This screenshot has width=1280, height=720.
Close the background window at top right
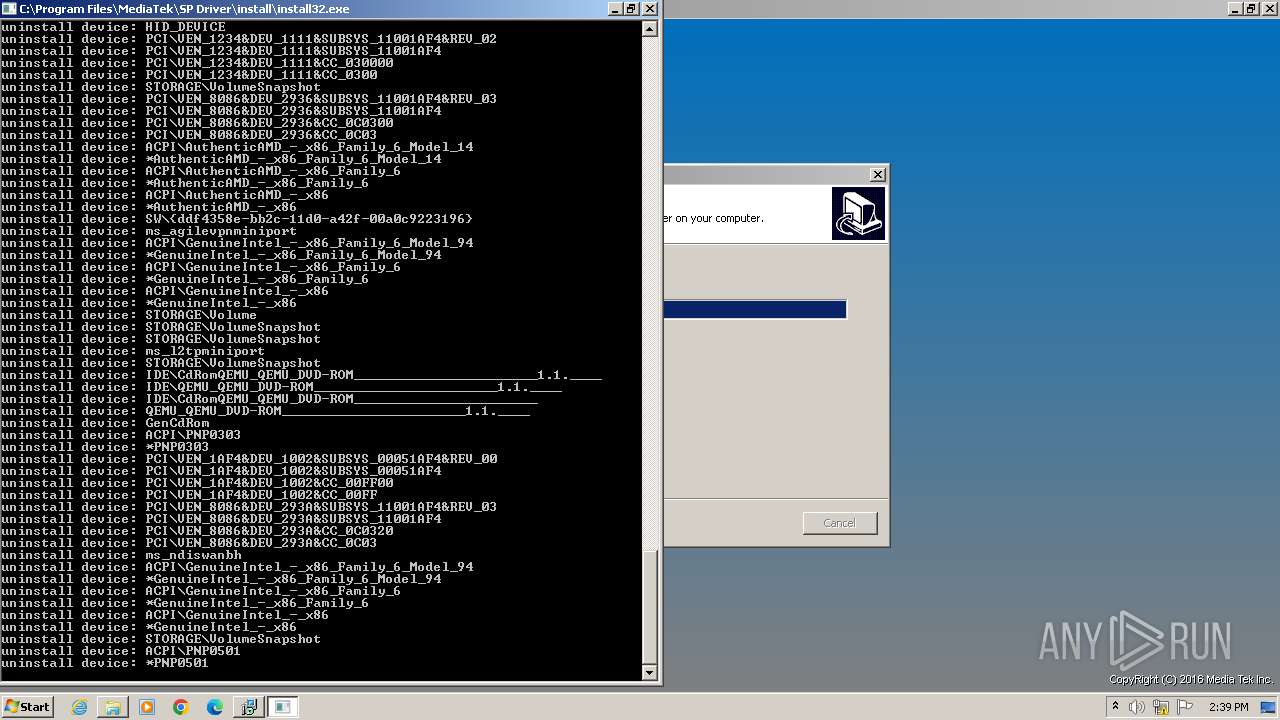coord(1269,8)
